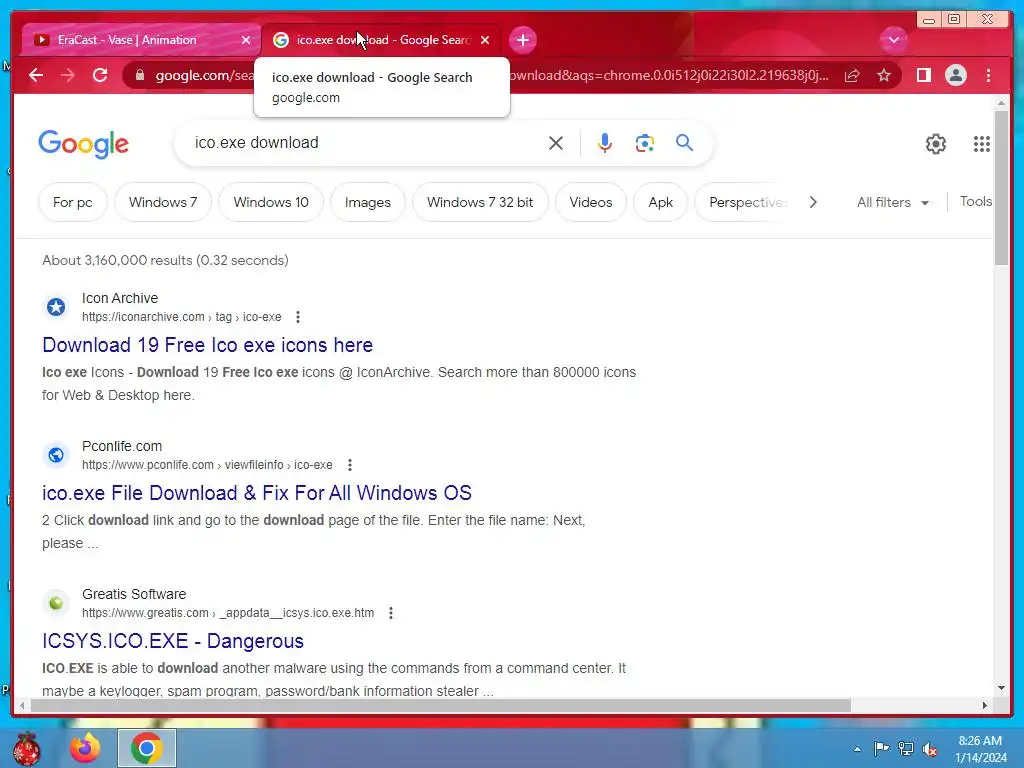
Task: Close the ico.exe download Google Search tab
Action: pos(485,40)
